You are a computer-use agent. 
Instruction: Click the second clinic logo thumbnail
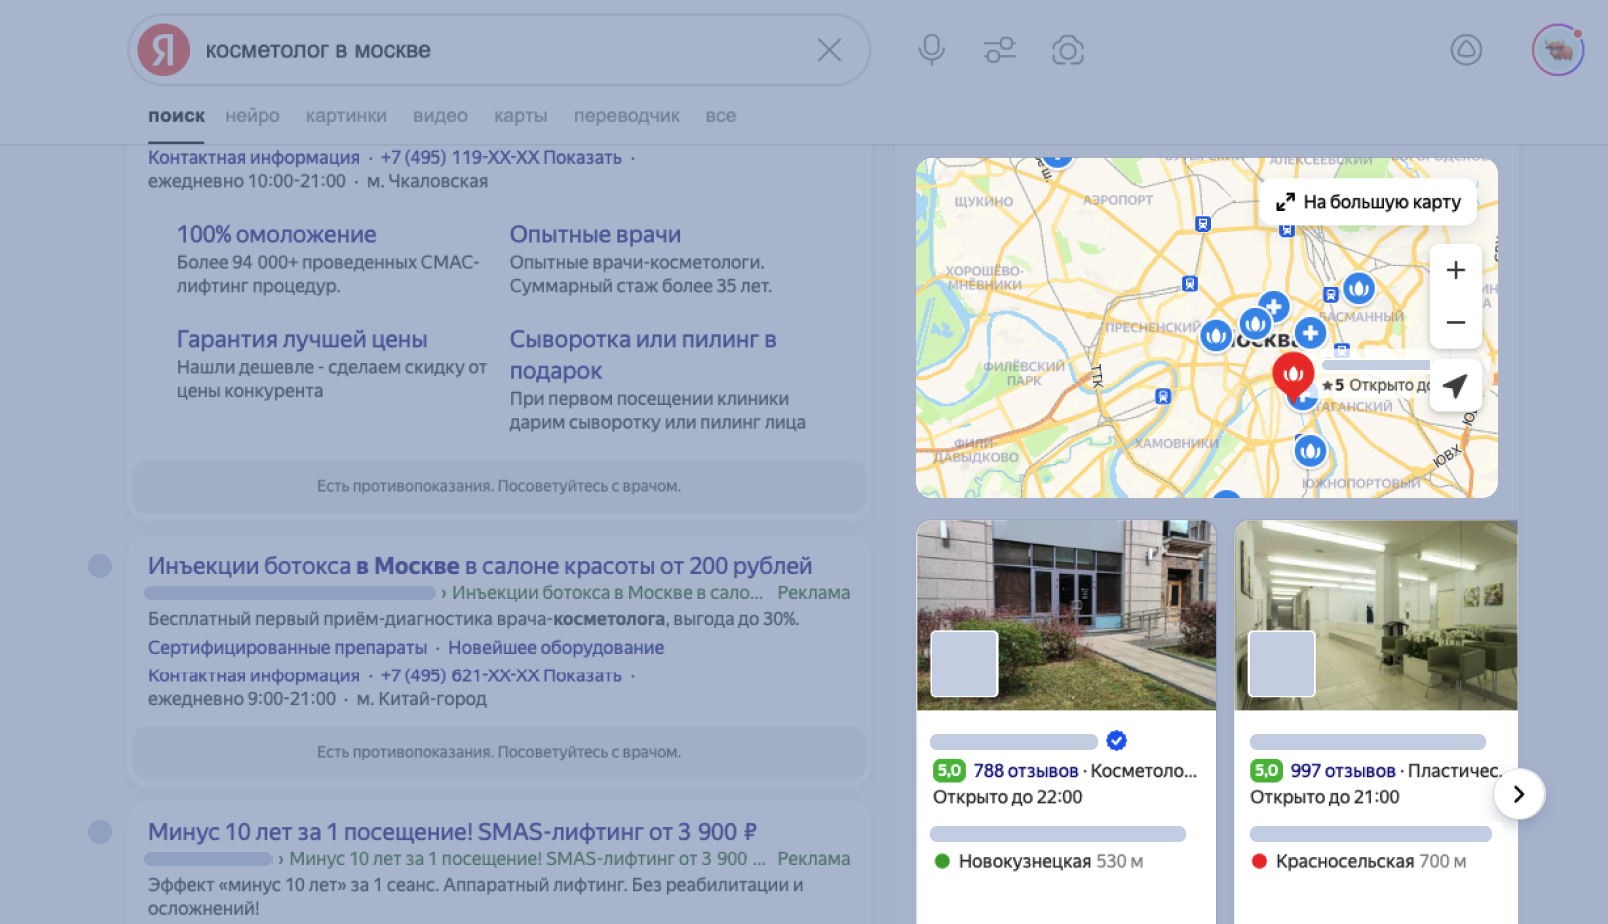(1282, 664)
